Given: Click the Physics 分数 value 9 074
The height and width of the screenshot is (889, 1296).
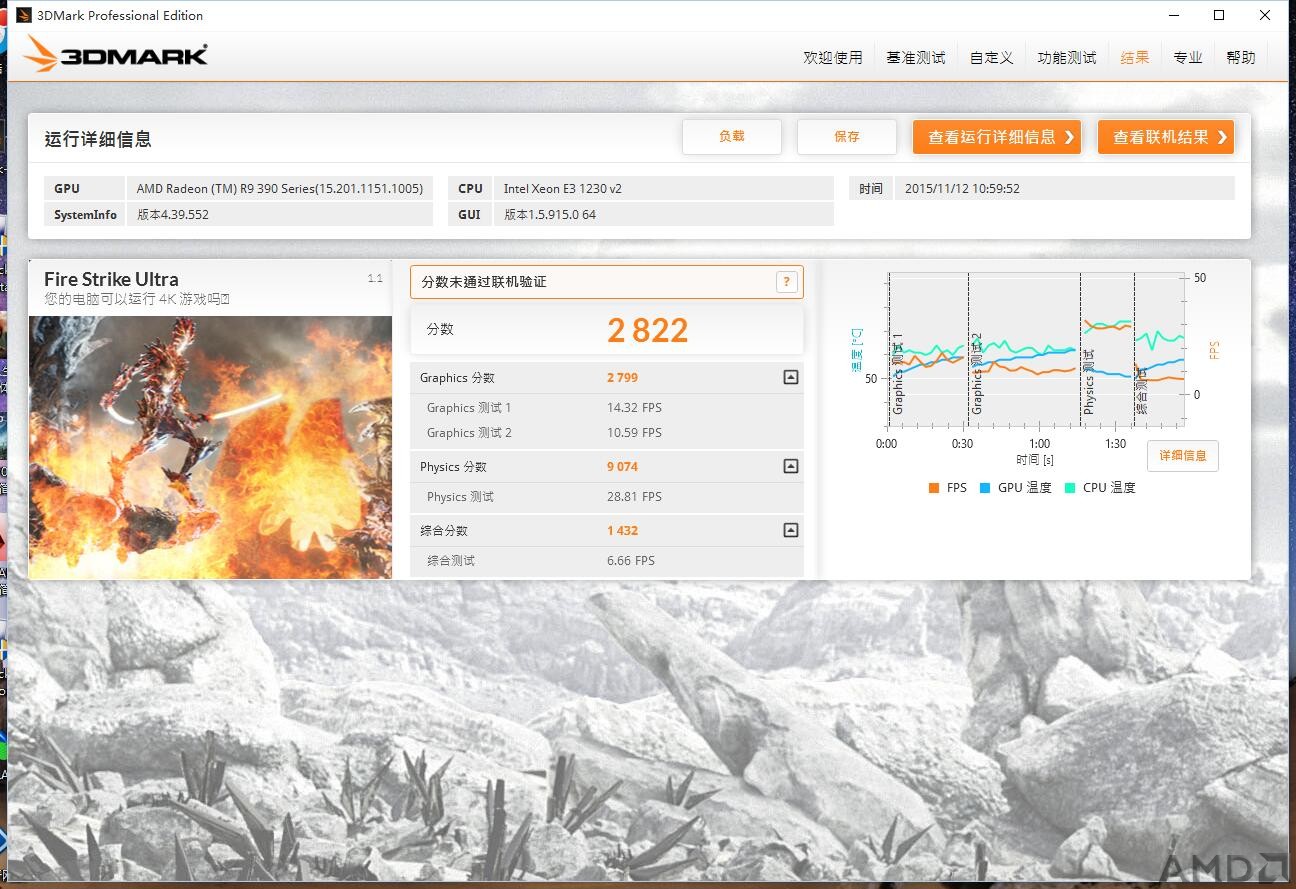Looking at the screenshot, I should 622,467.
